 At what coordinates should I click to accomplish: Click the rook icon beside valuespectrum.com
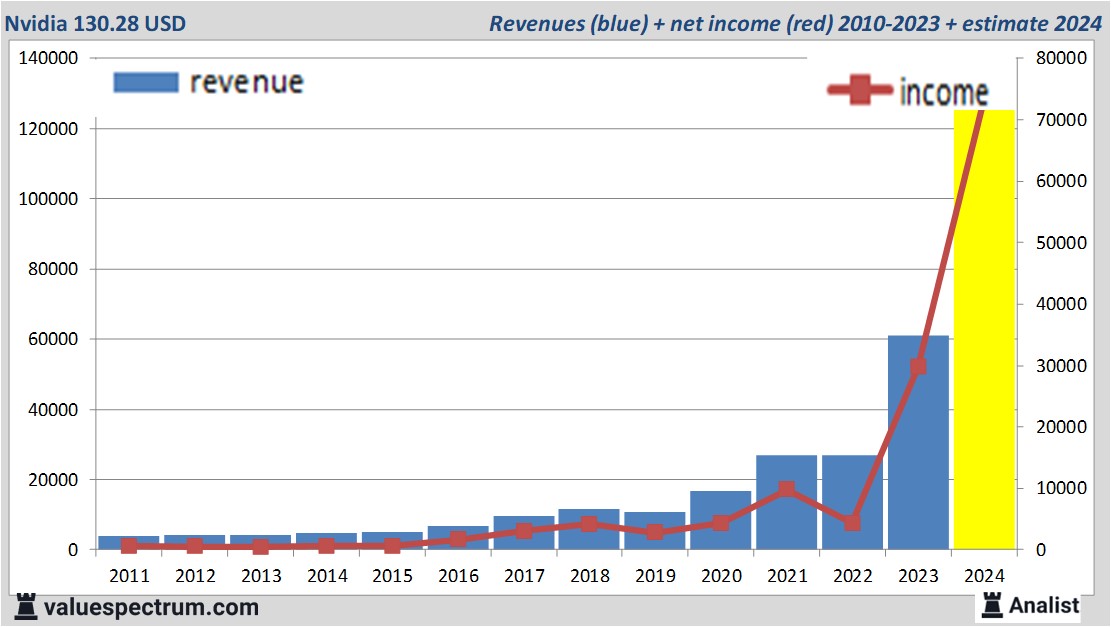pos(27,606)
